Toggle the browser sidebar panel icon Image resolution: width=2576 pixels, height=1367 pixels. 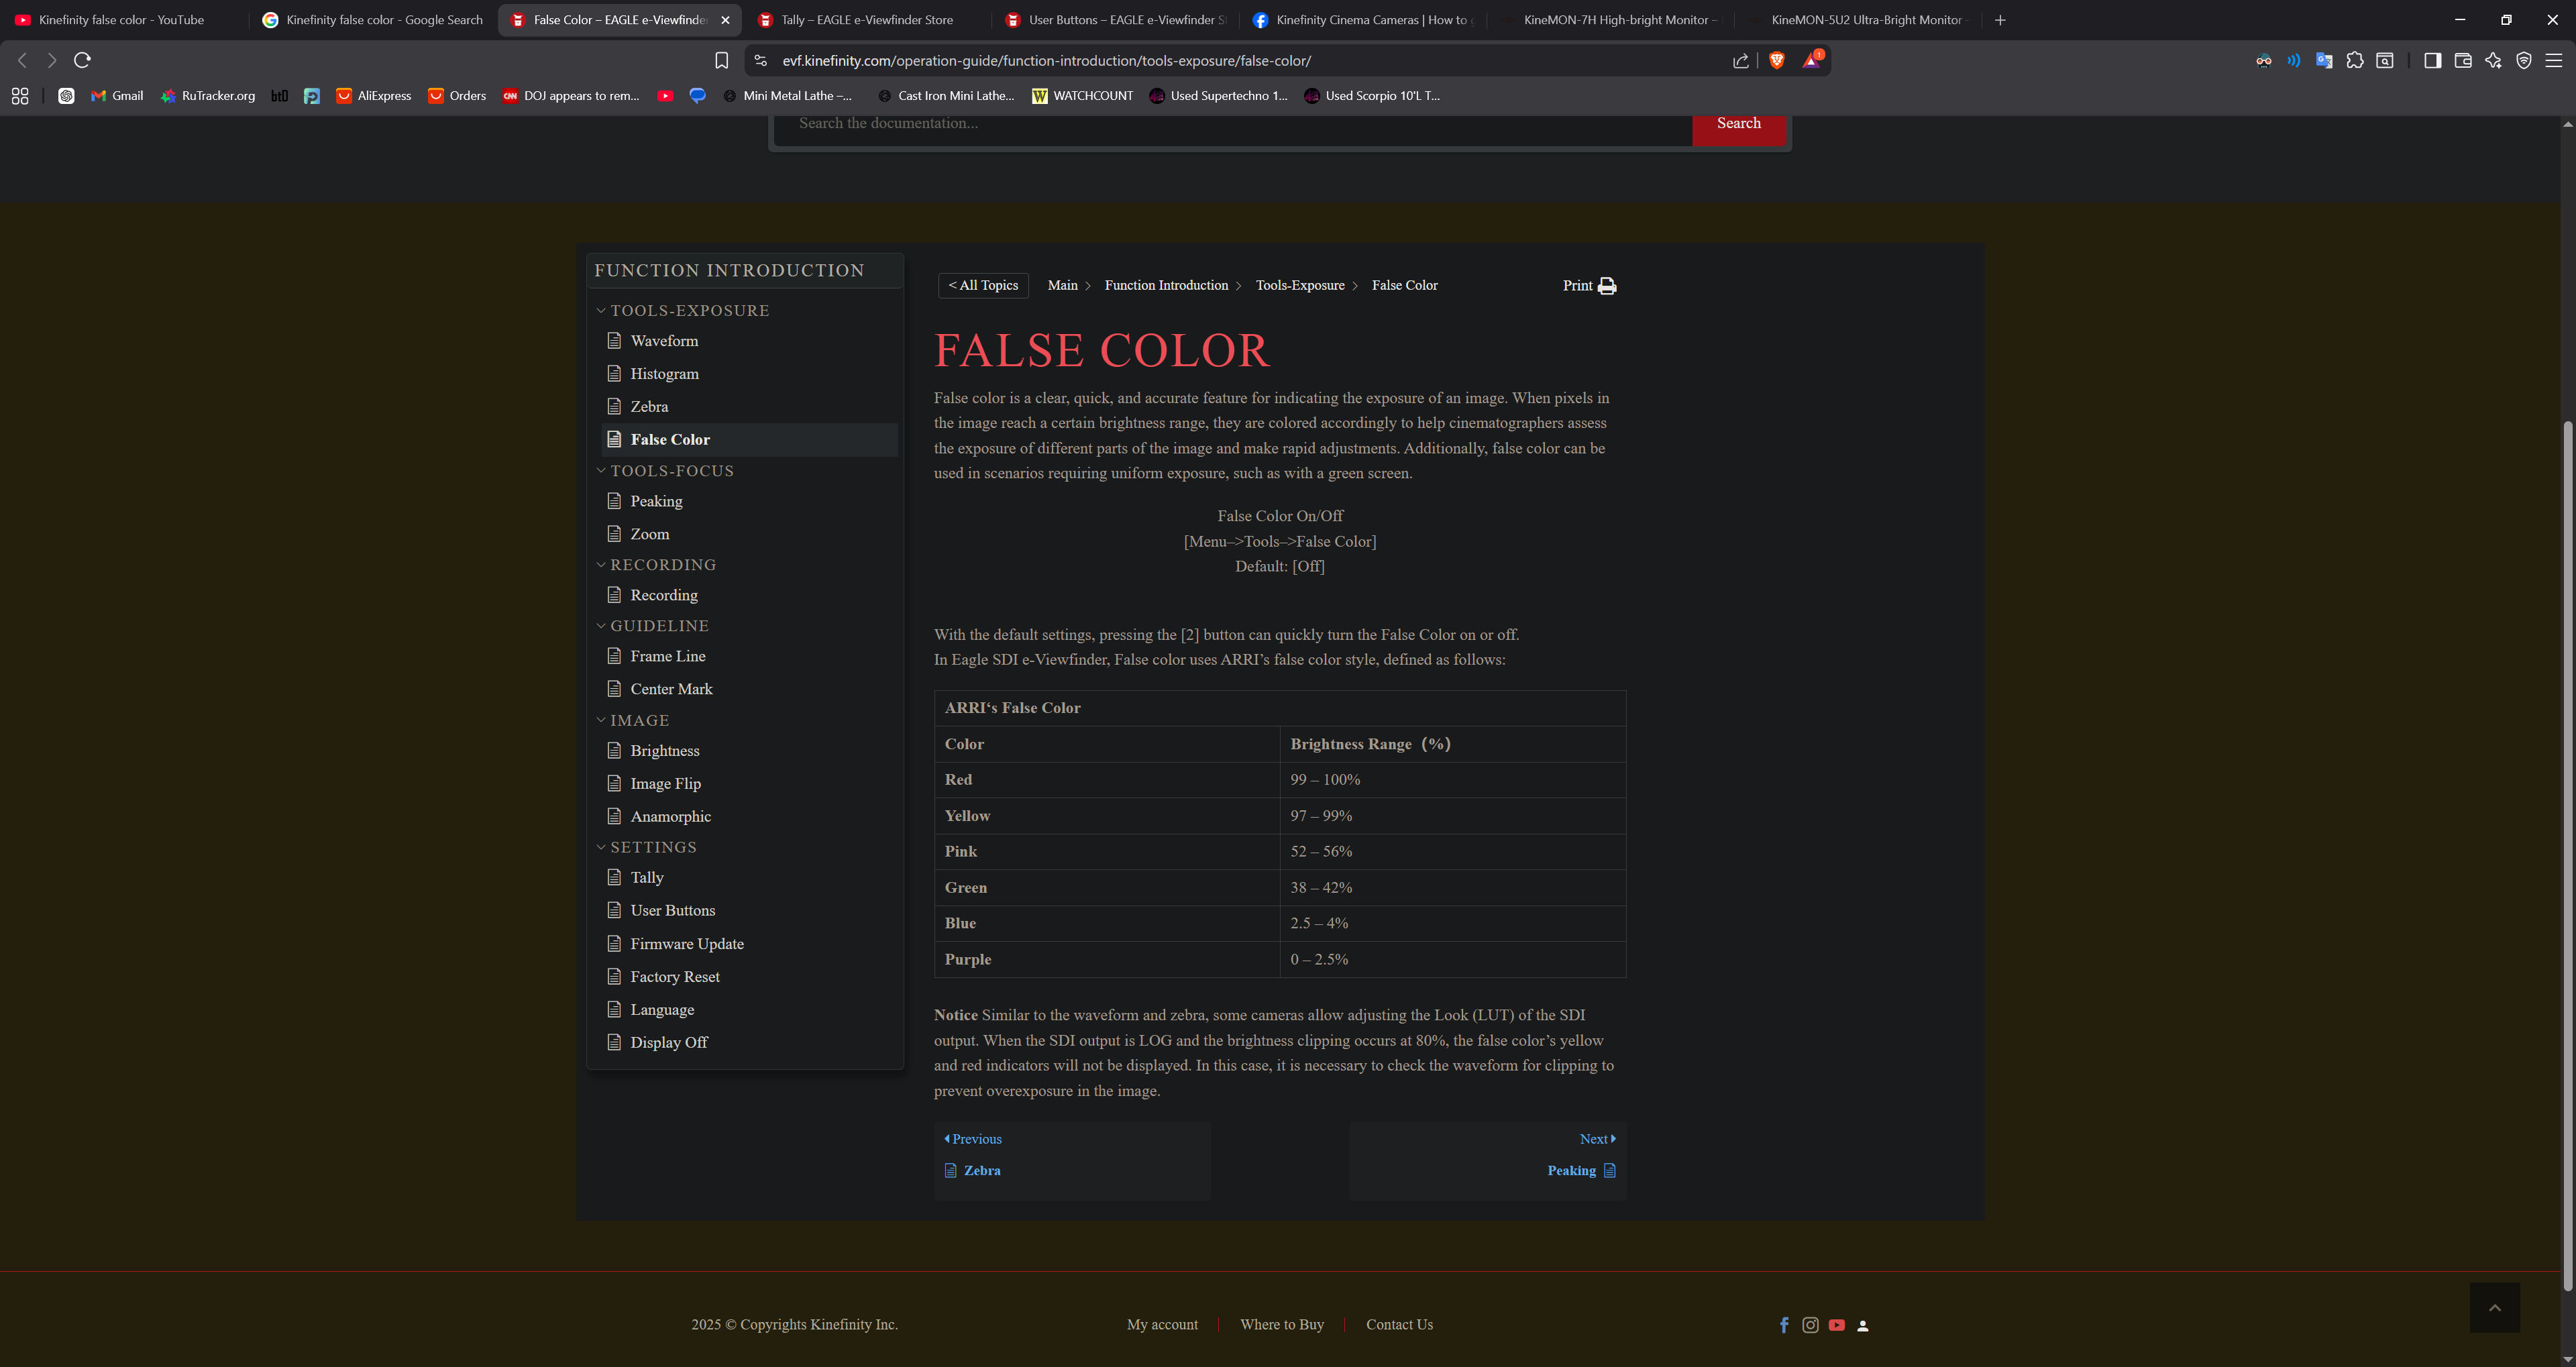(x=2432, y=61)
